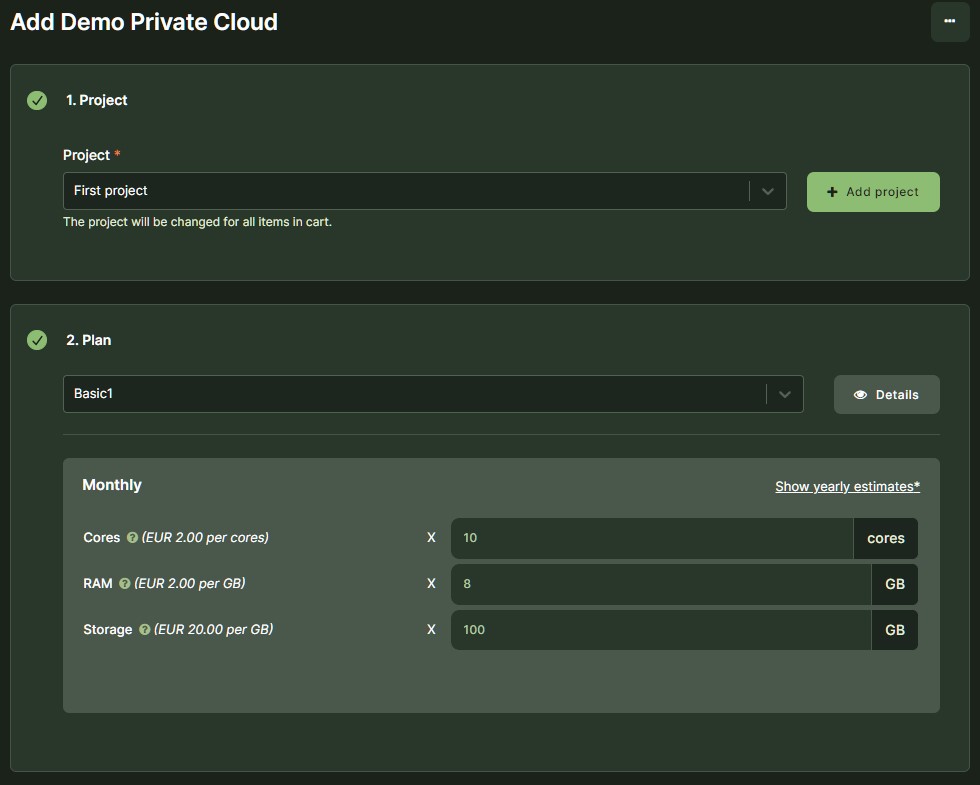Focus the RAM quantity input field
980x785 pixels.
point(660,584)
